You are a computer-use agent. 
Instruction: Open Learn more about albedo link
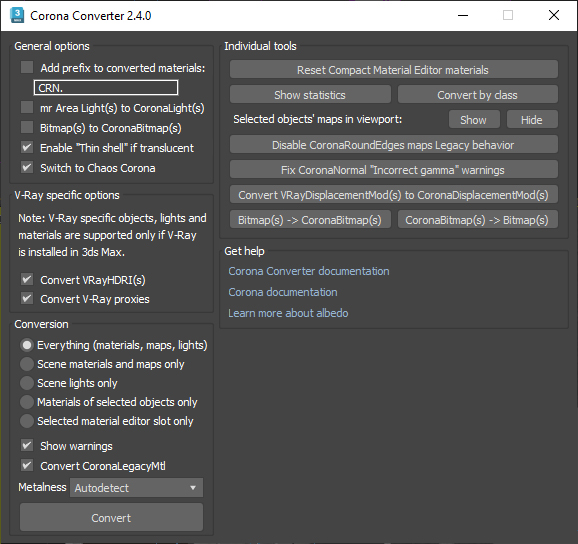[x=288, y=313]
